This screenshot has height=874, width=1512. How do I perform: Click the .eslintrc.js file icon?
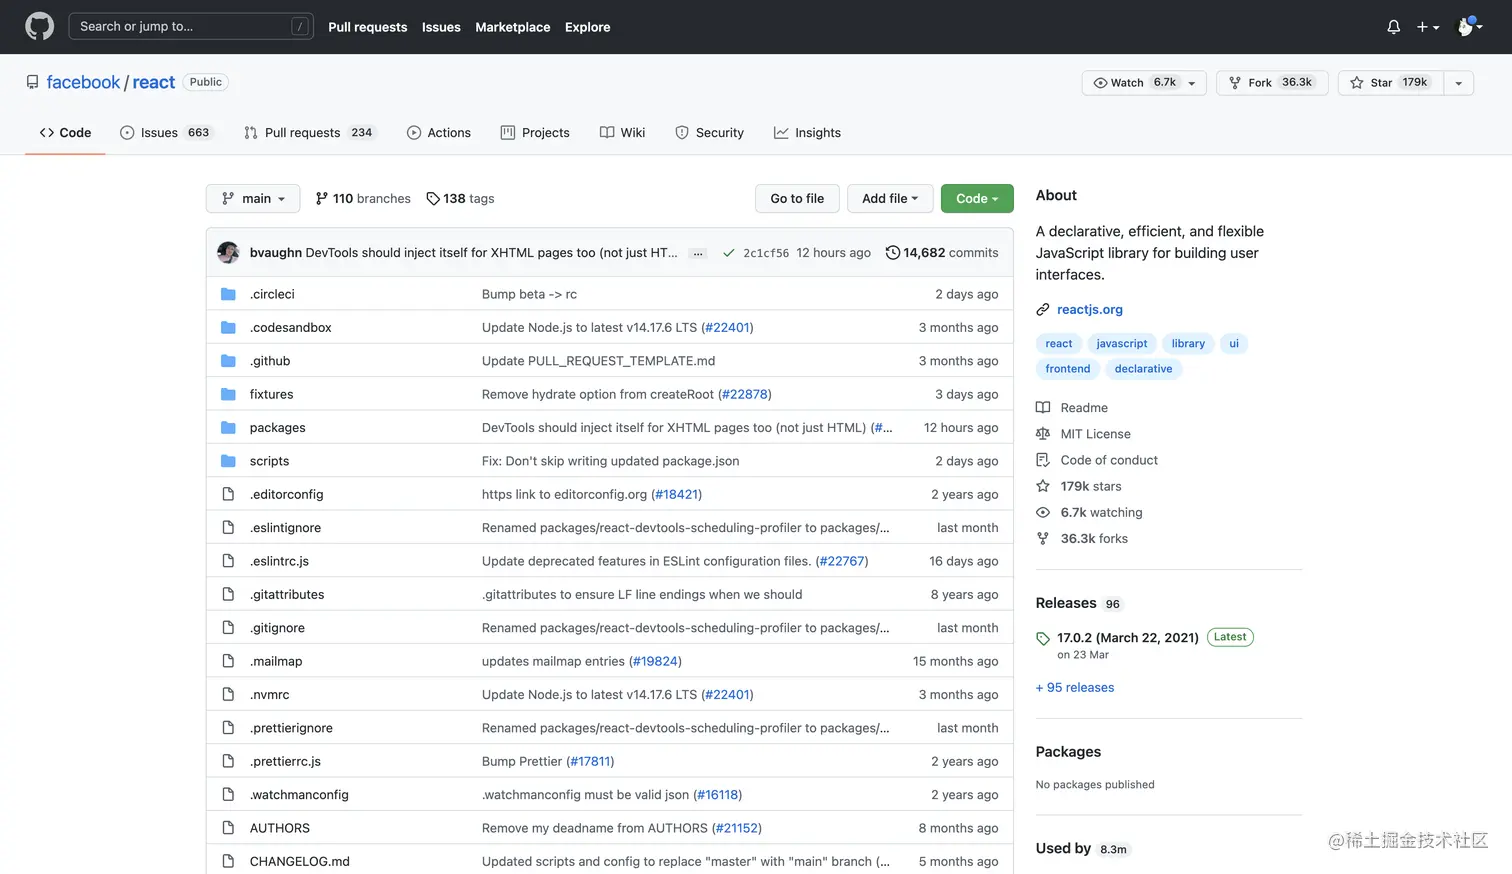pyautogui.click(x=228, y=561)
